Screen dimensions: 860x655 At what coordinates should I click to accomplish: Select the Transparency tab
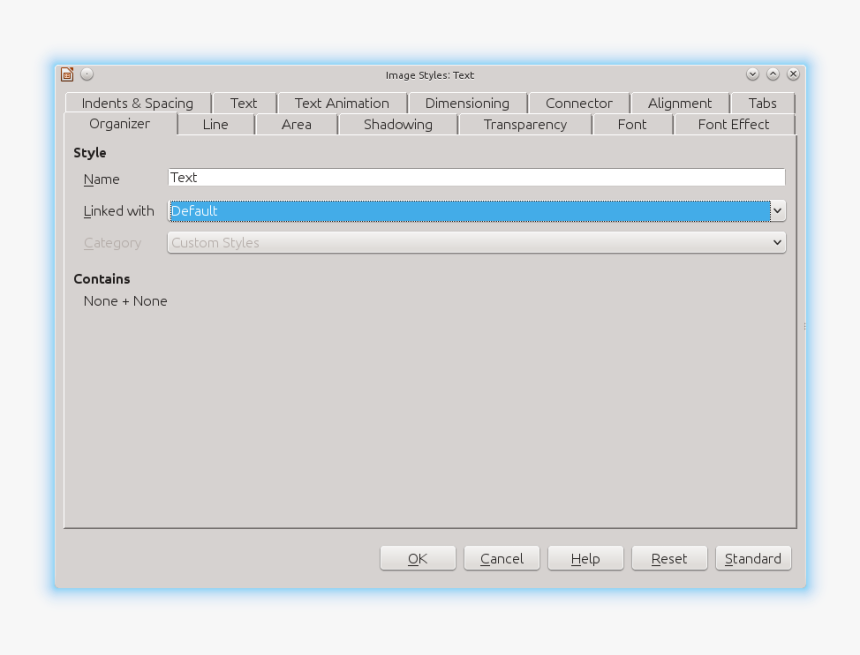[524, 125]
